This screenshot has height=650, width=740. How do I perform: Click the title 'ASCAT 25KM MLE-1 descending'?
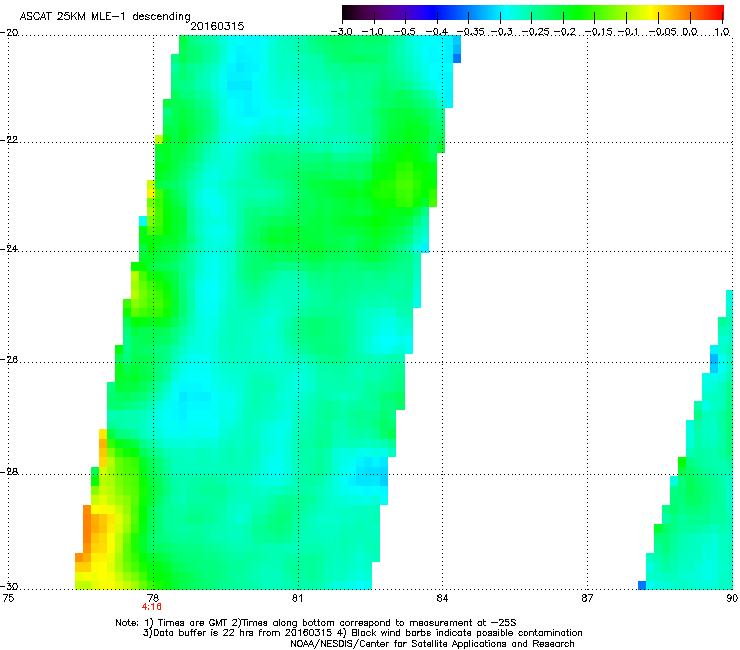(105, 16)
